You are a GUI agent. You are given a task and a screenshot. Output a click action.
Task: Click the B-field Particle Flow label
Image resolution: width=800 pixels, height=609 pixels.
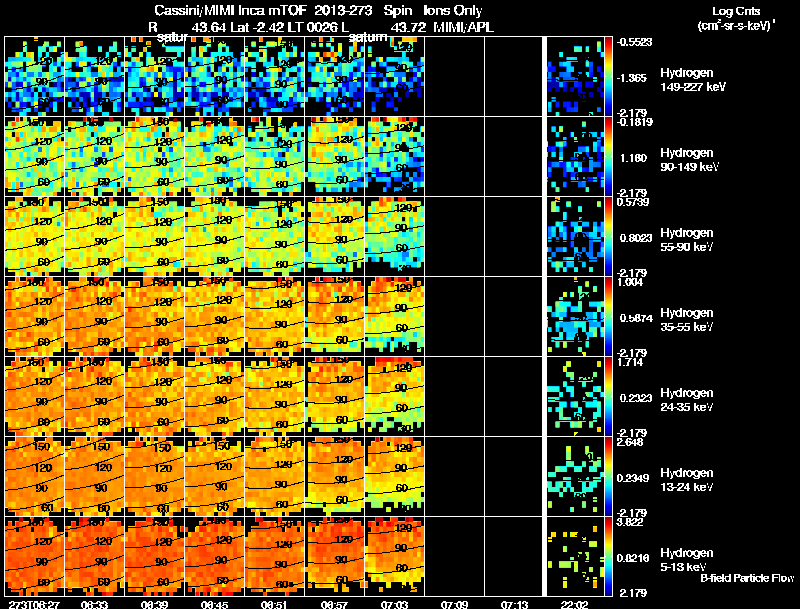746,578
